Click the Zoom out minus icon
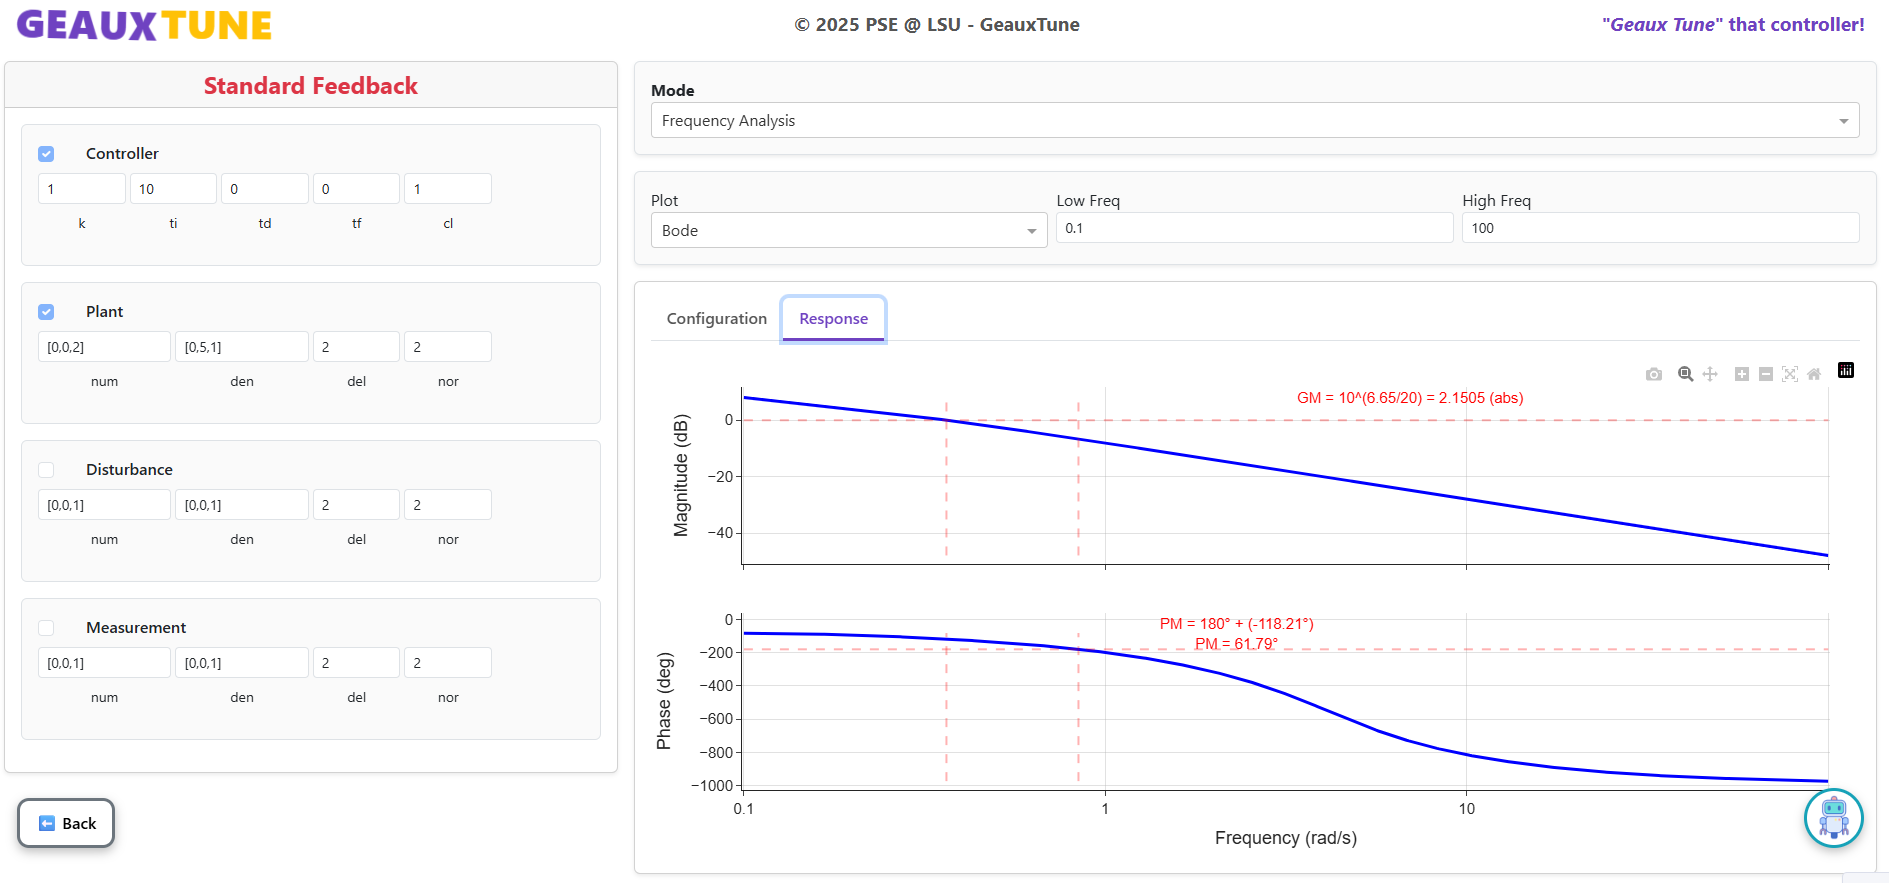Screen dimensions: 1889x883 (1766, 374)
